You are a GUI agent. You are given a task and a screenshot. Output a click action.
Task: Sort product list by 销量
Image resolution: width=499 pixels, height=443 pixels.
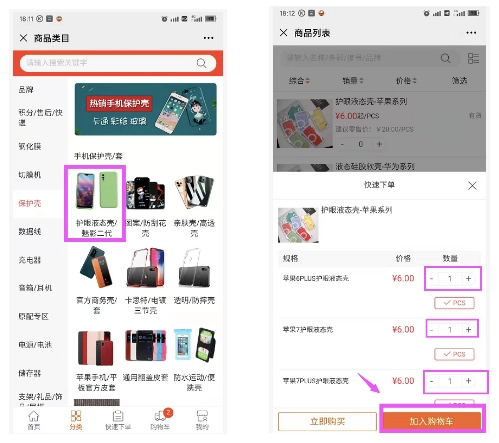[x=353, y=80]
